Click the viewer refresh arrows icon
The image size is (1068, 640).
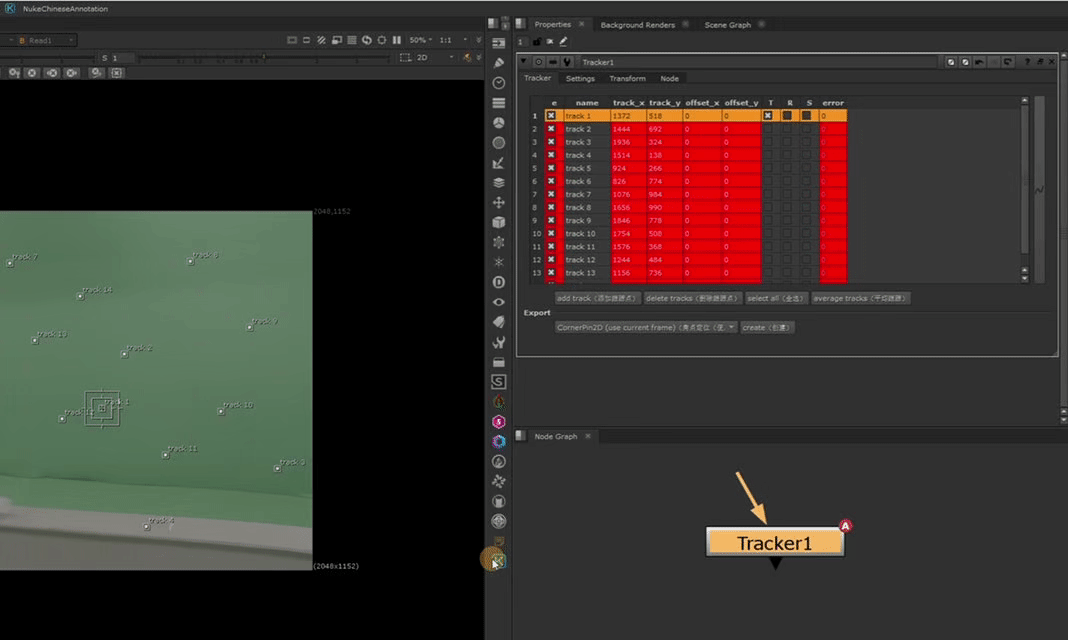(366, 40)
